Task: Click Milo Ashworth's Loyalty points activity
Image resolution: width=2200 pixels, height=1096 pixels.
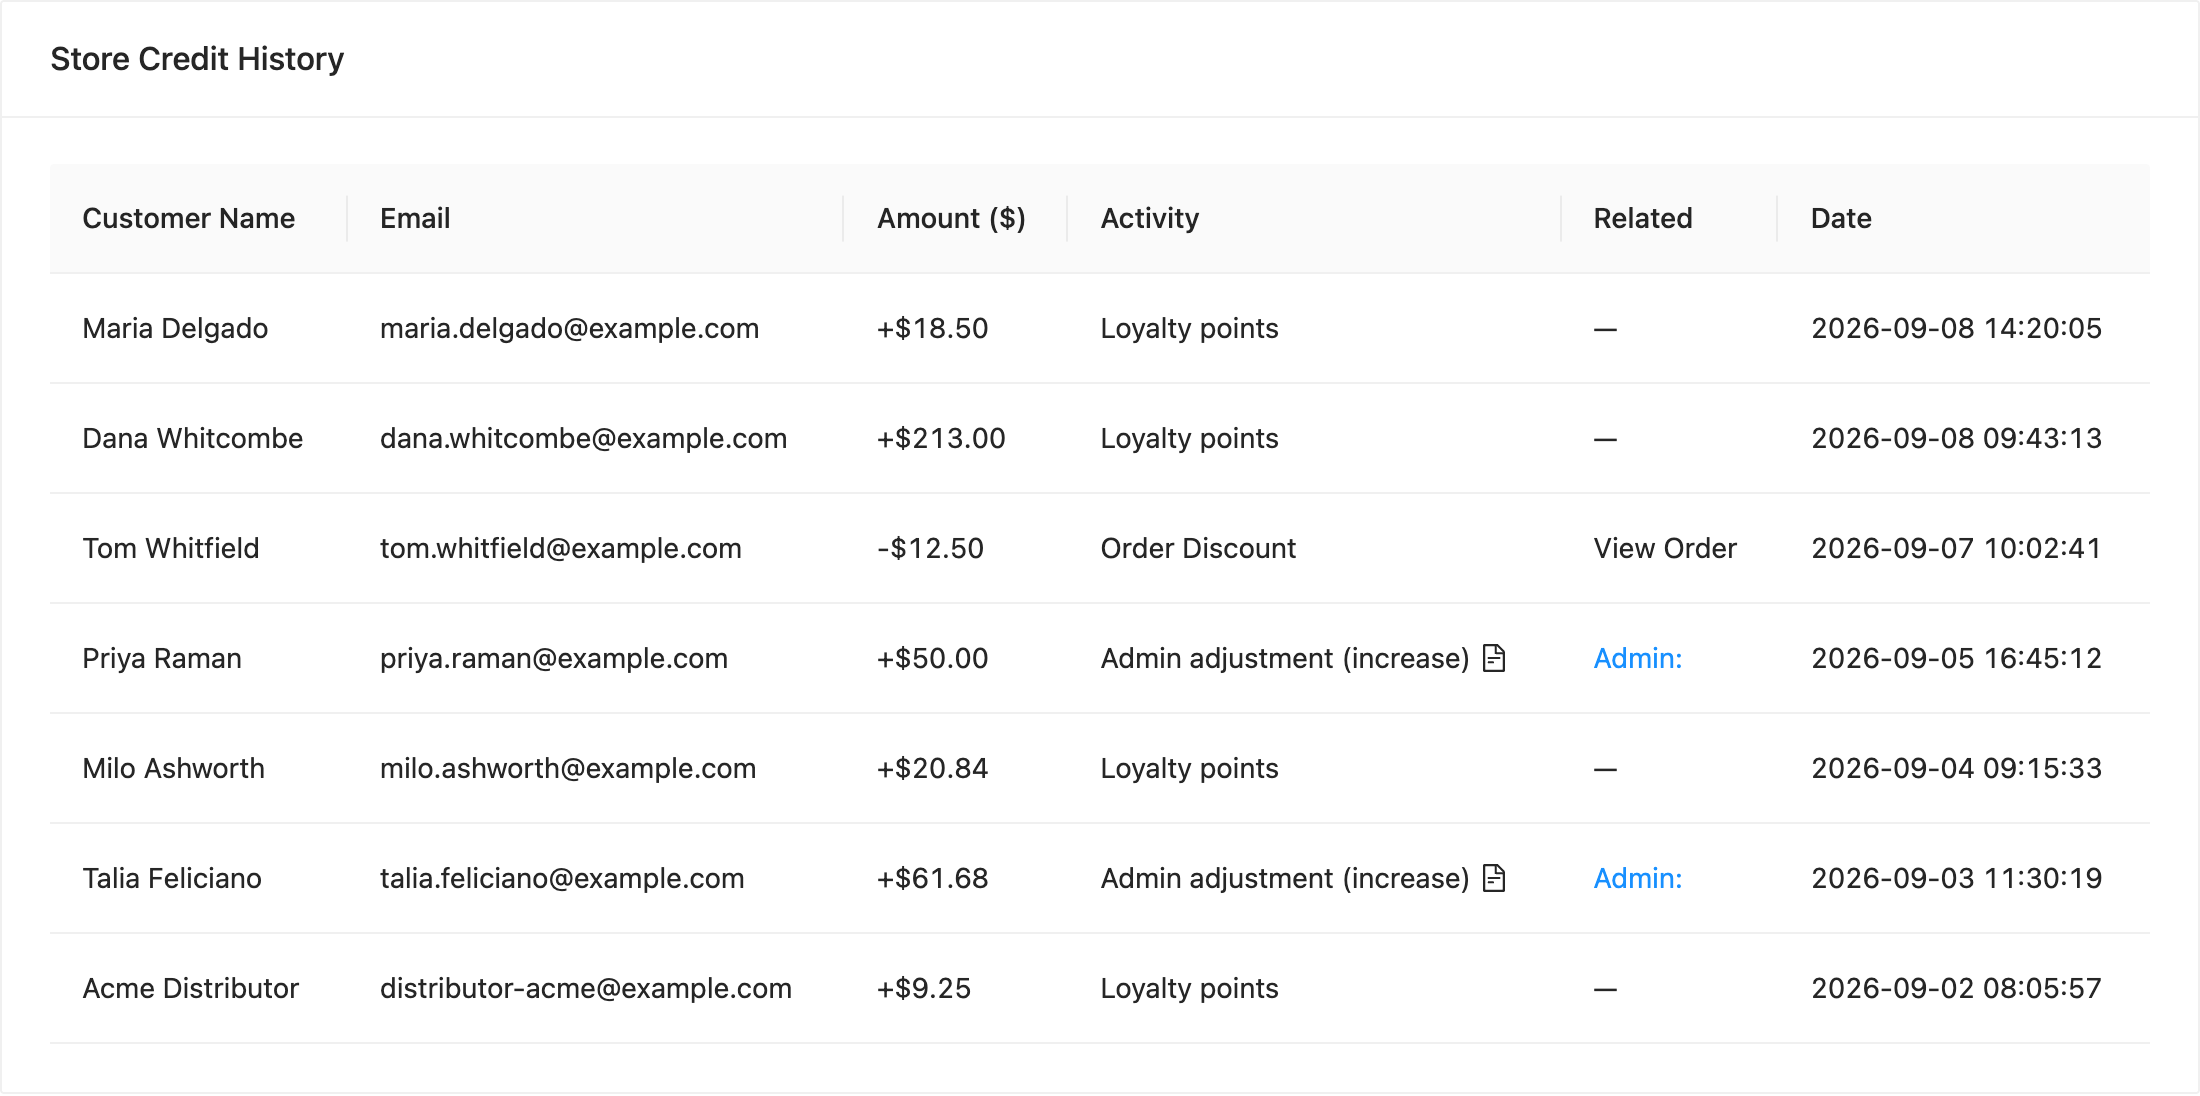Action: click(1189, 768)
